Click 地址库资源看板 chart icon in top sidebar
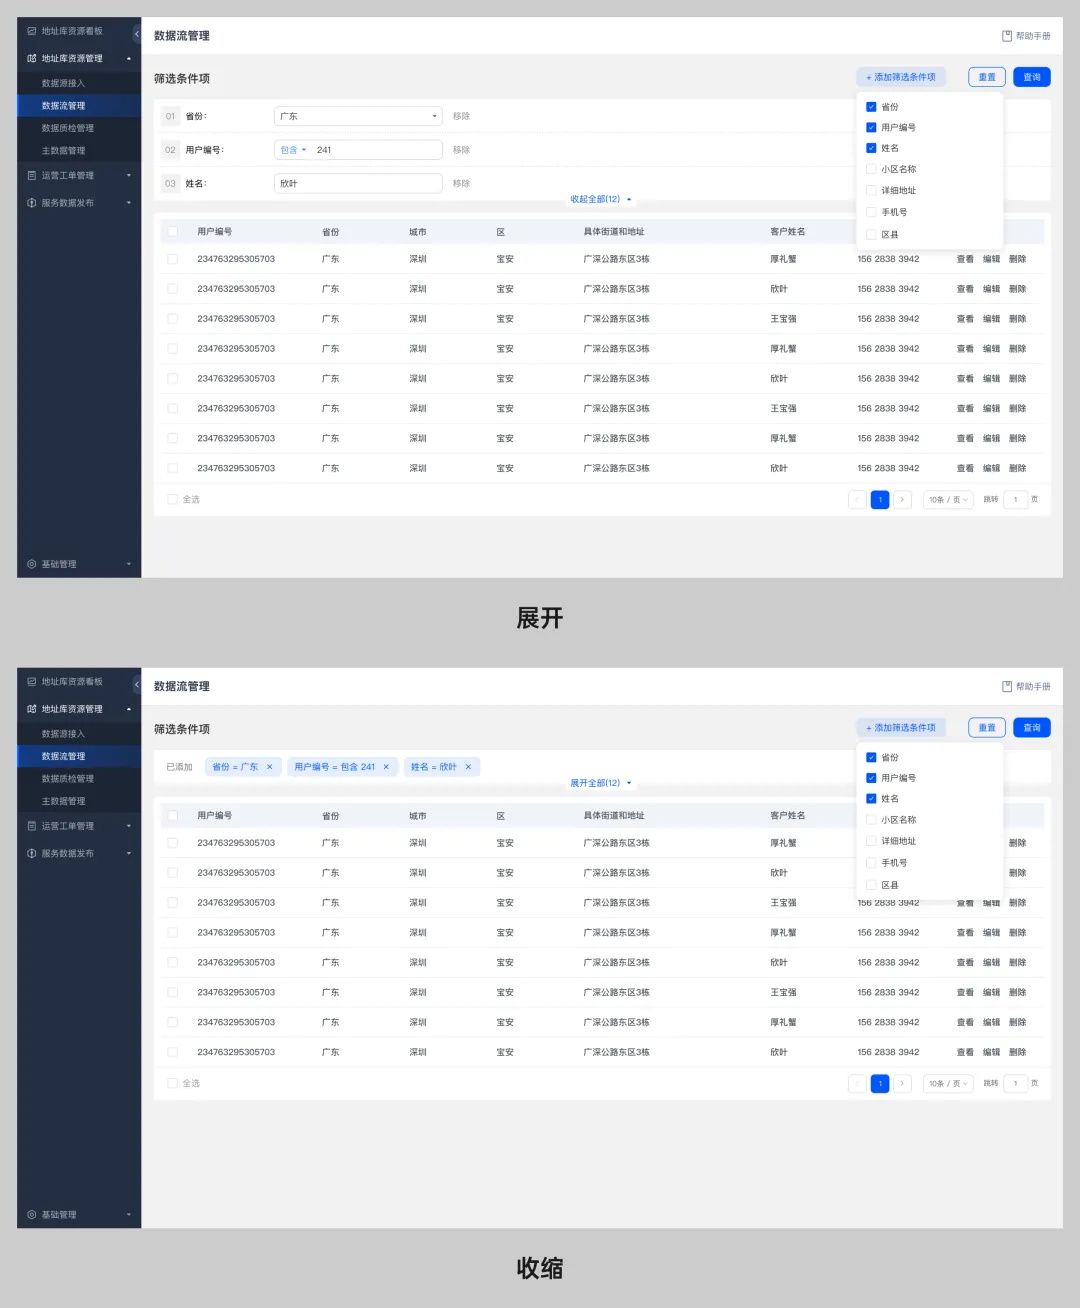 [x=32, y=31]
